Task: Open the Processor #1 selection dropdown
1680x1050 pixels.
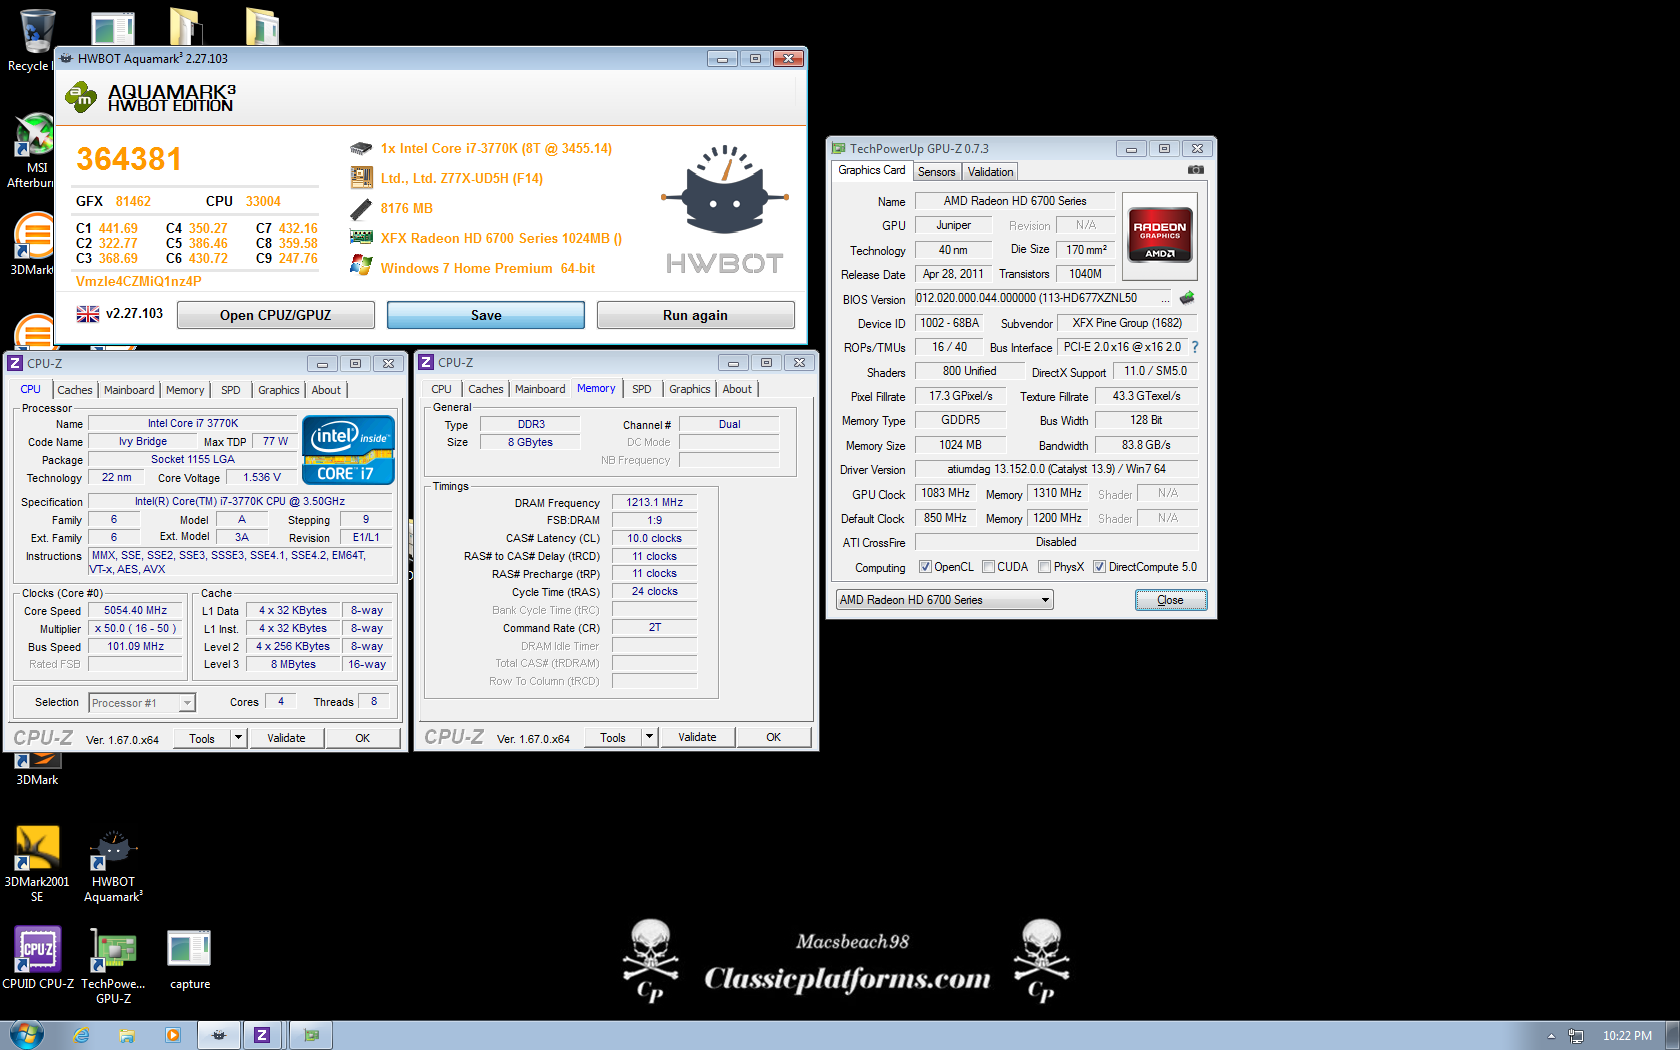Action: (142, 703)
